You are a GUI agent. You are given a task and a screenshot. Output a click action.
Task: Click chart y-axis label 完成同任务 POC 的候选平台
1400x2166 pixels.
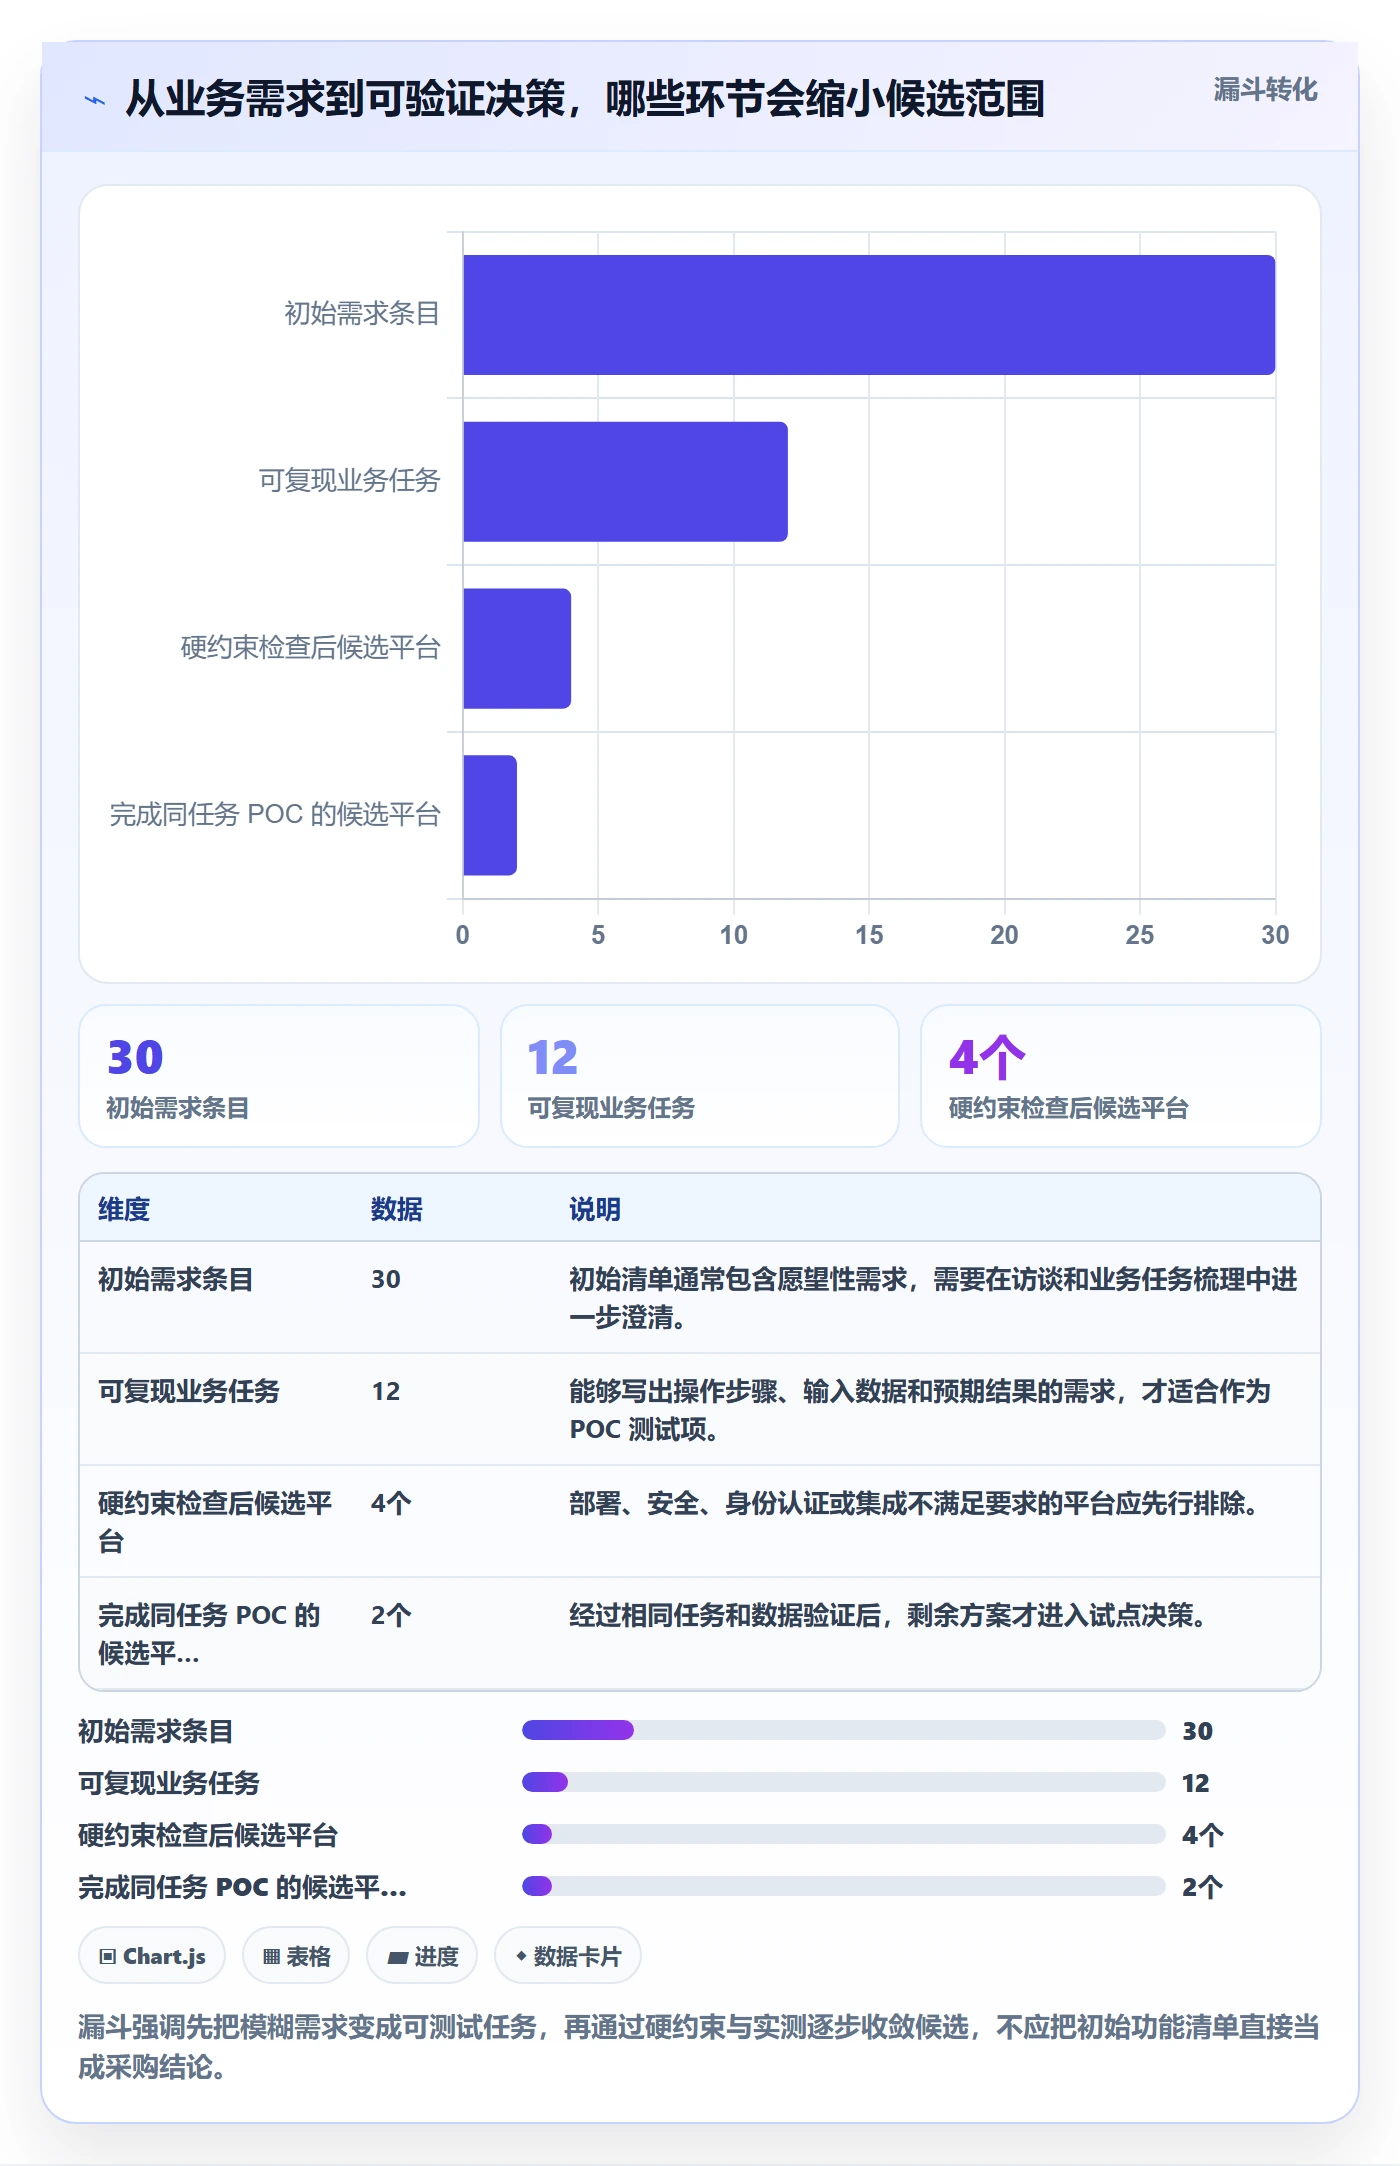point(275,815)
